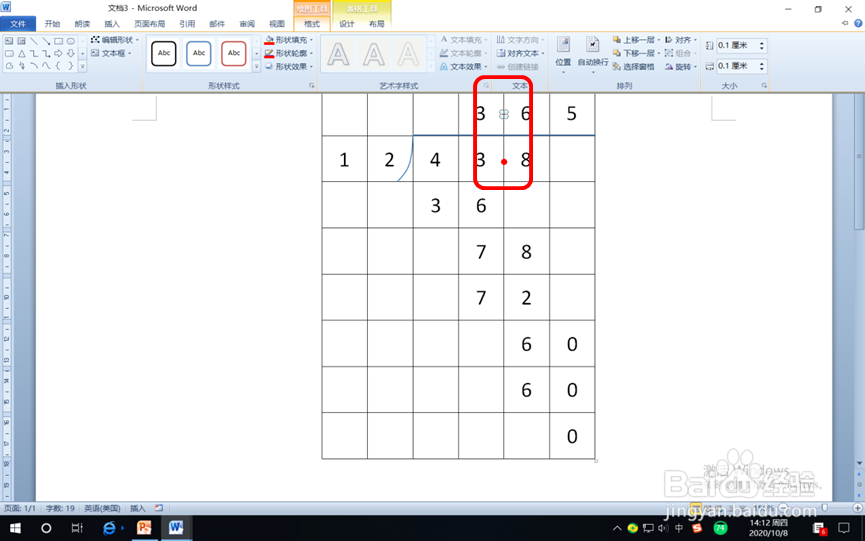Switch to the table Design (设计) tab
Image resolution: width=865 pixels, height=541 pixels.
pyautogui.click(x=347, y=24)
